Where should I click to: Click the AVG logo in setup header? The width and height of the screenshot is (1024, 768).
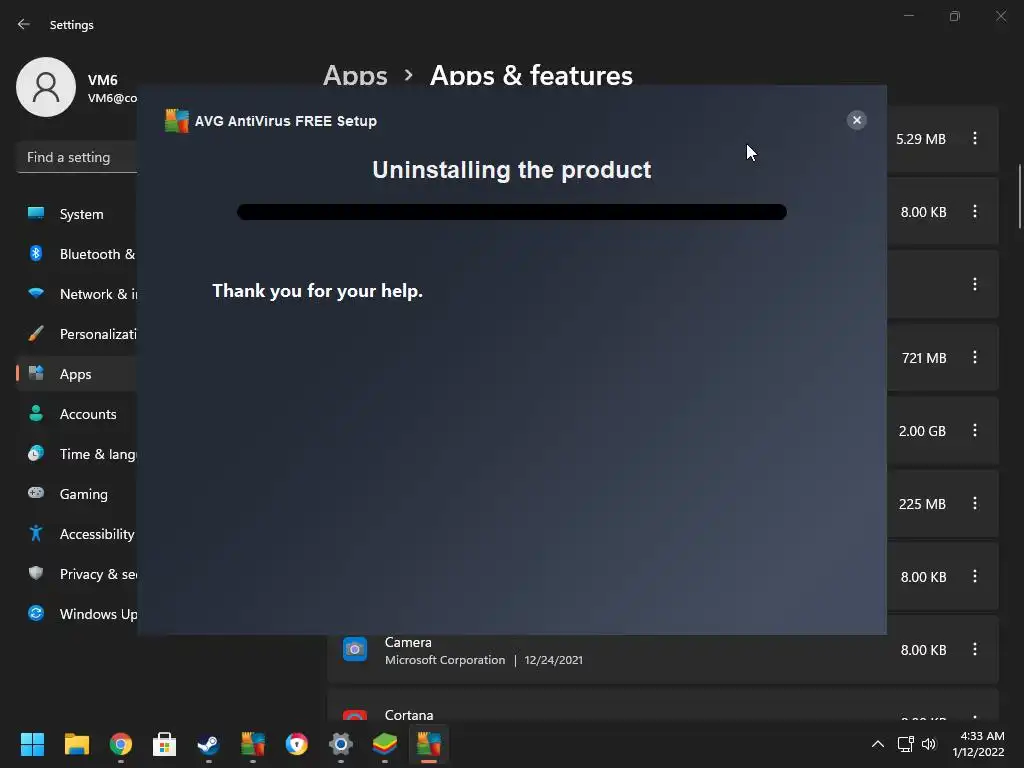coord(176,121)
